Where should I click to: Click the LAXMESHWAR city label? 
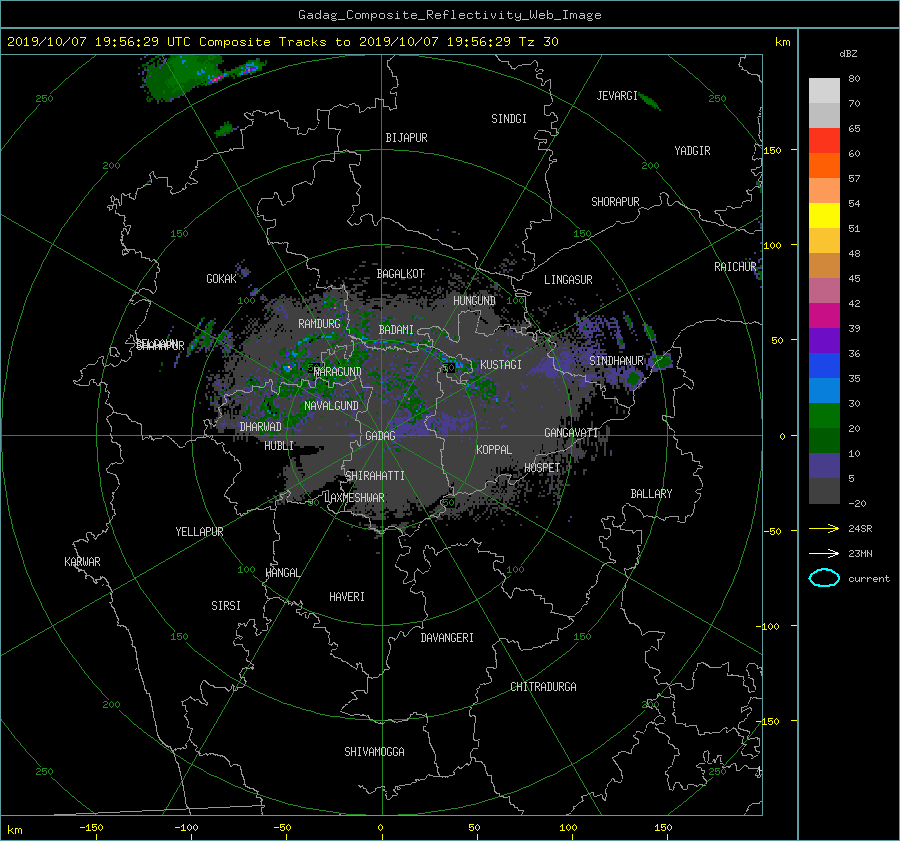(x=354, y=498)
